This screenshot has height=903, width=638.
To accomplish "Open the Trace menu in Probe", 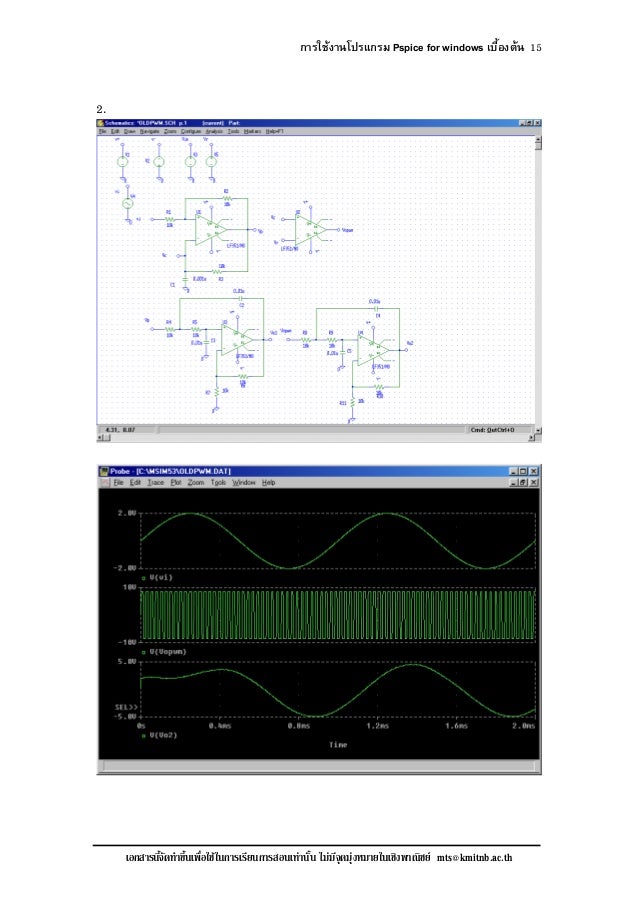I will tap(156, 482).
